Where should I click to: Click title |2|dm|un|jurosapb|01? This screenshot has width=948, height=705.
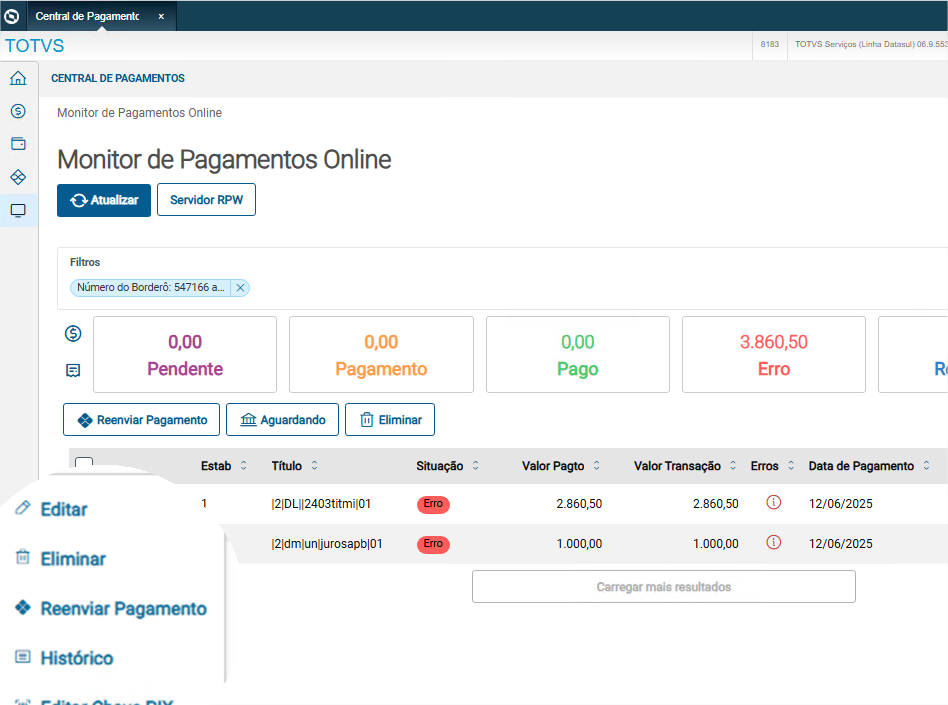point(326,544)
